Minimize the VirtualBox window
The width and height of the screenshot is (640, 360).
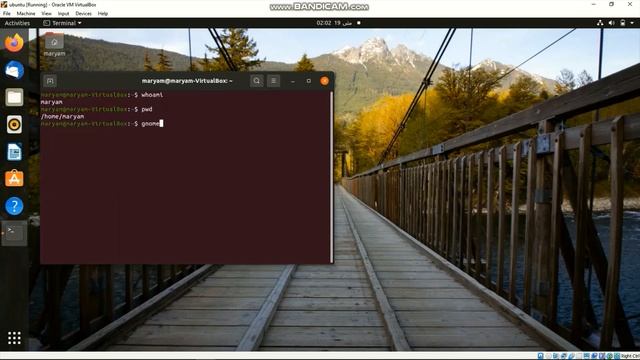[x=593, y=4]
